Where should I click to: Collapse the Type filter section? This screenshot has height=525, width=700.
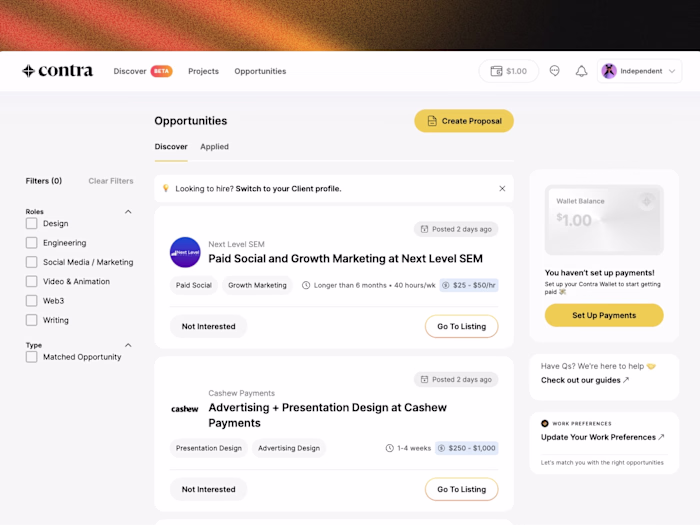point(128,345)
